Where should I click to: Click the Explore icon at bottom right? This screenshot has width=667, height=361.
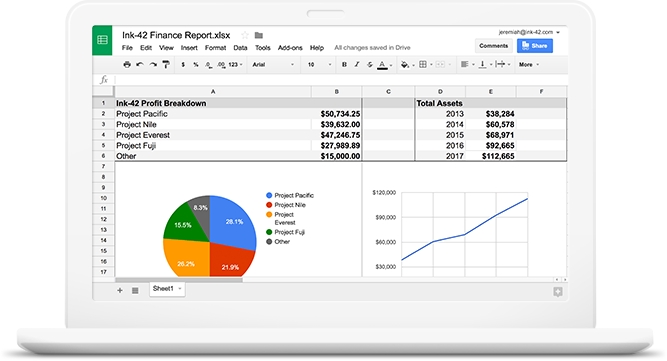(558, 292)
